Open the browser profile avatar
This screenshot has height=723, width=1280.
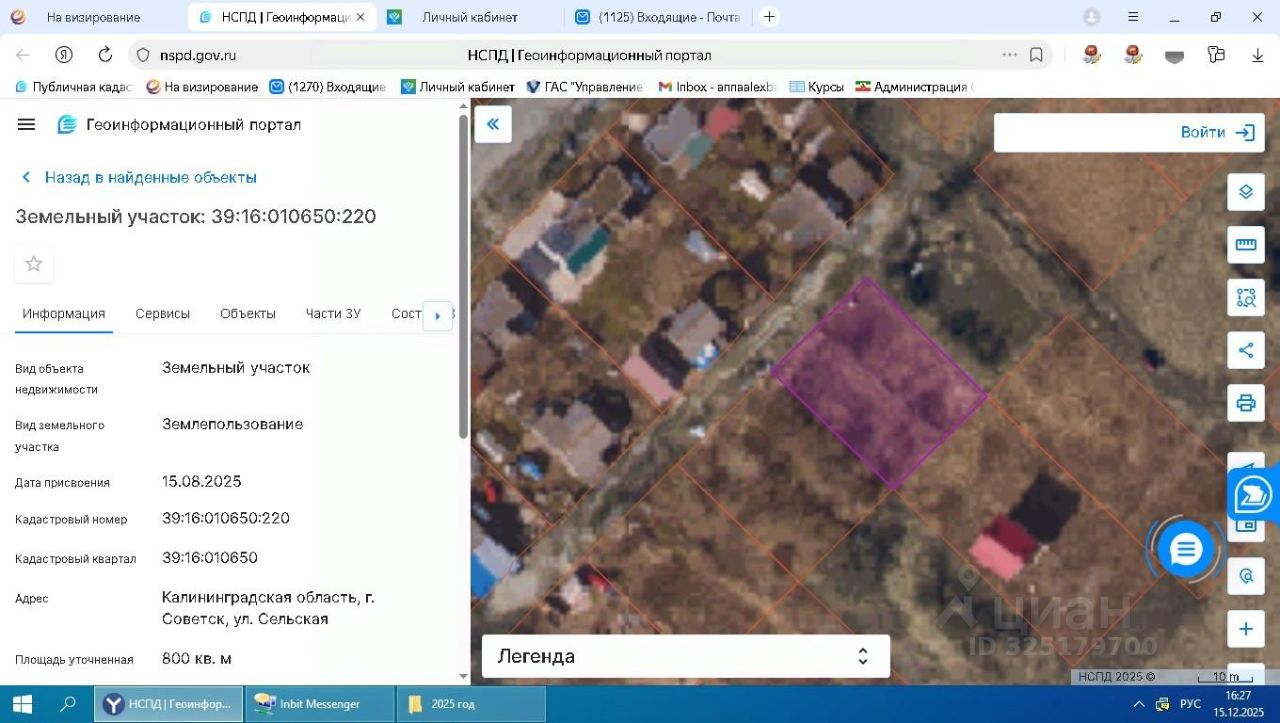[1092, 17]
